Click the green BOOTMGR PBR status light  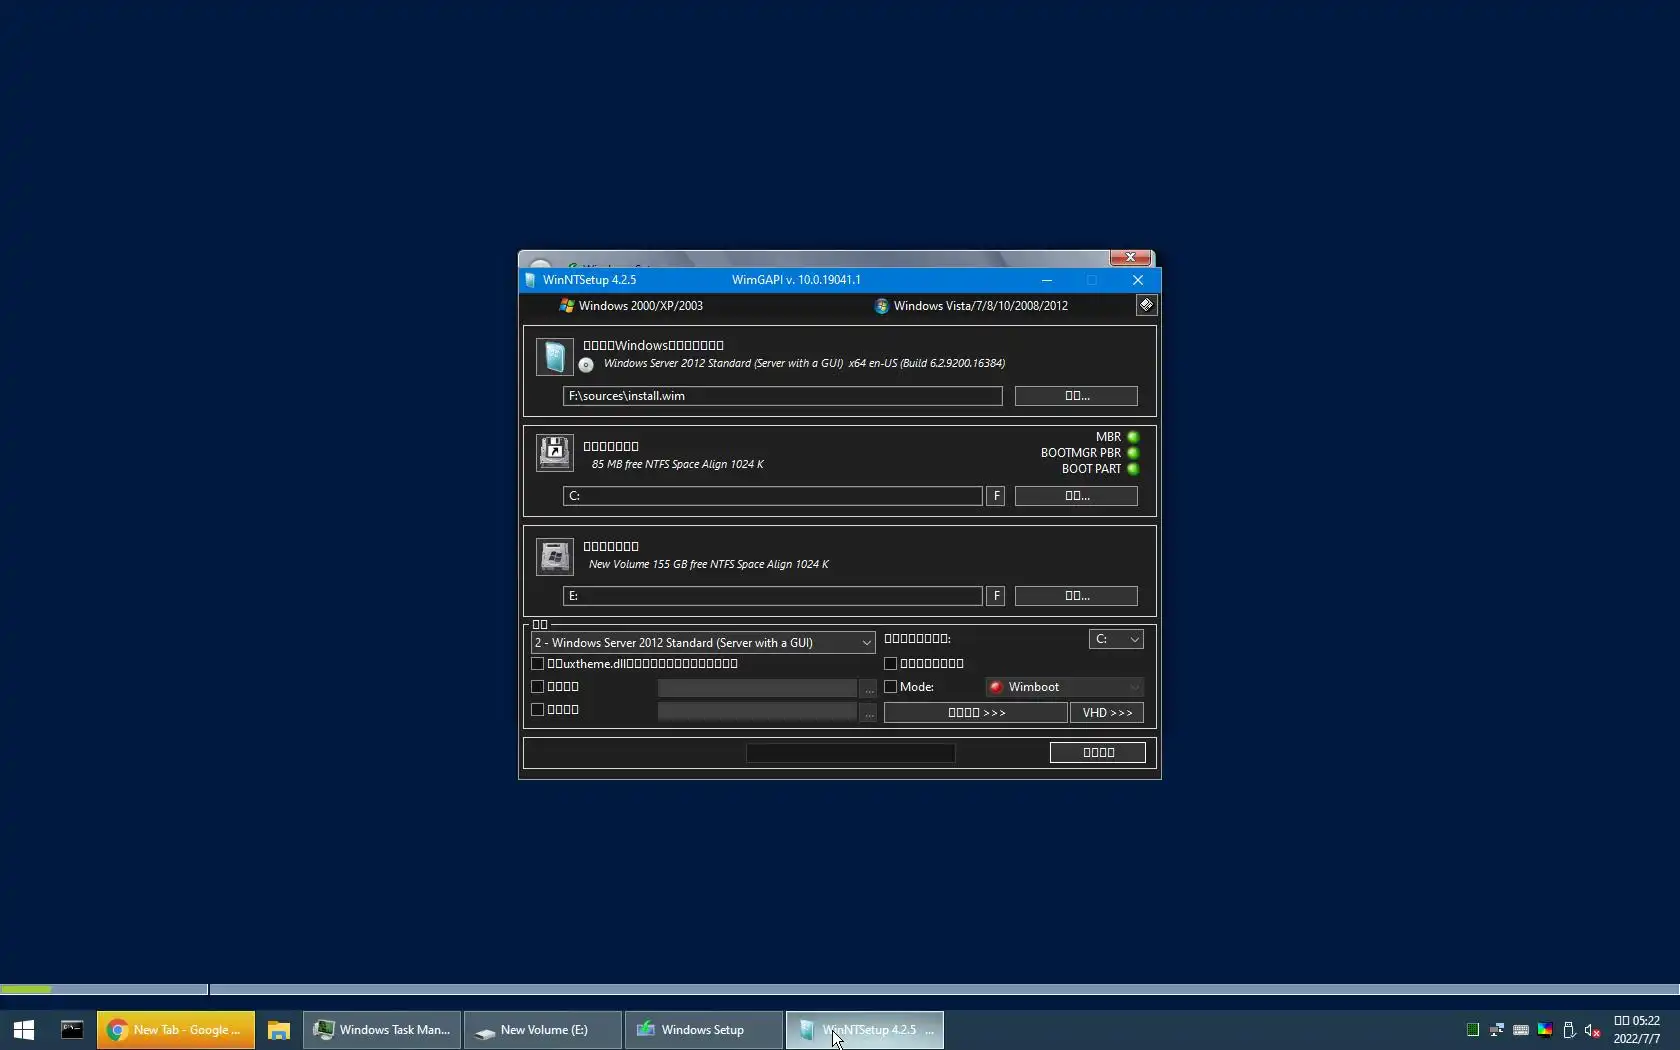1133,453
